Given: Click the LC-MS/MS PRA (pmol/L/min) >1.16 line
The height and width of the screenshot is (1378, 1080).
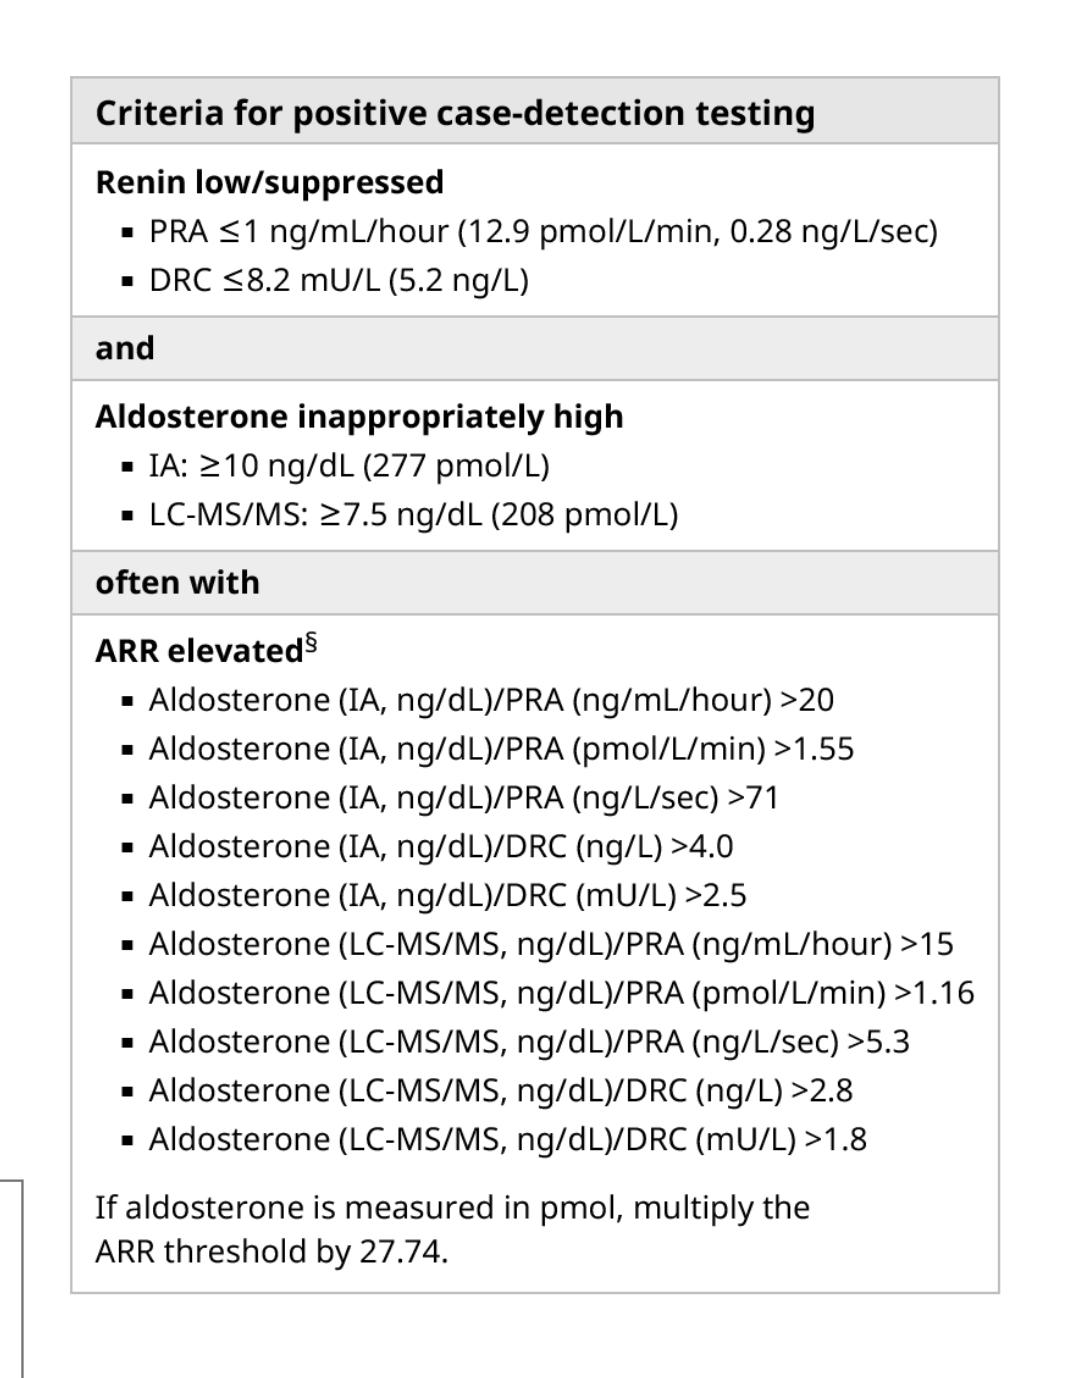Looking at the screenshot, I should 561,993.
